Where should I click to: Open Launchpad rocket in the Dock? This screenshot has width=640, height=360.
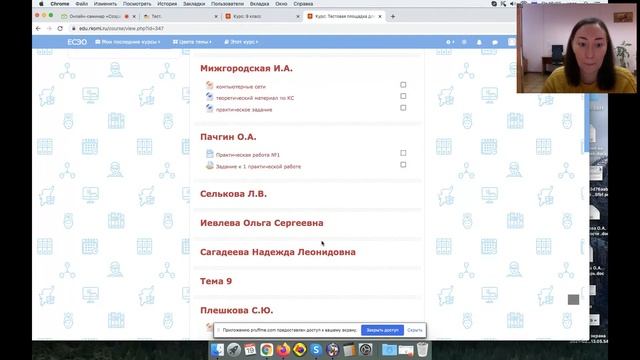tap(234, 350)
